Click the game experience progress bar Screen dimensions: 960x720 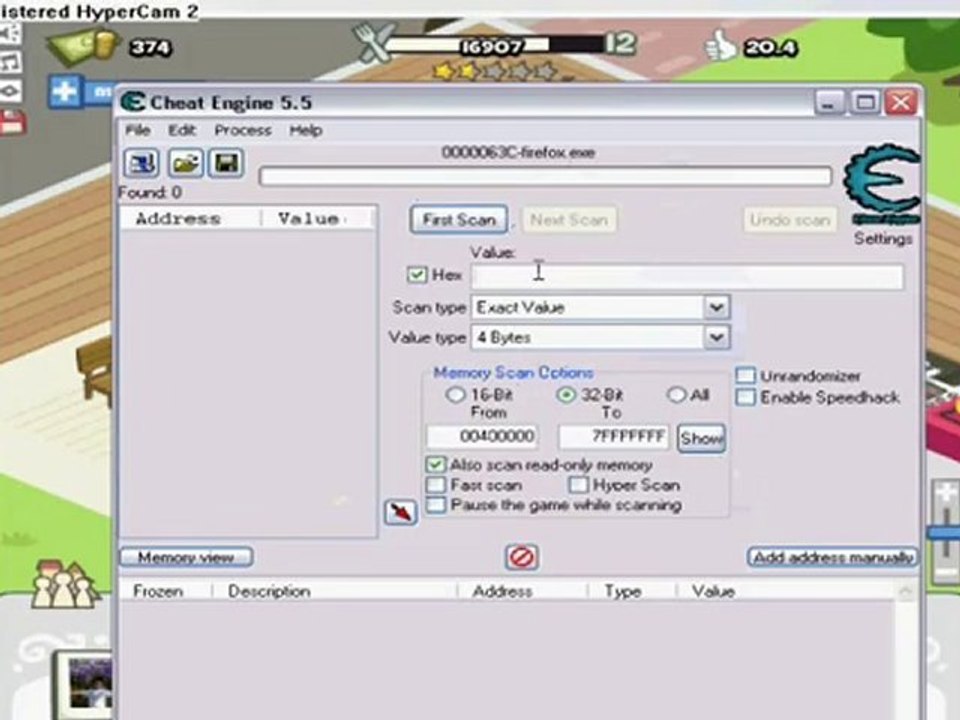coord(495,46)
